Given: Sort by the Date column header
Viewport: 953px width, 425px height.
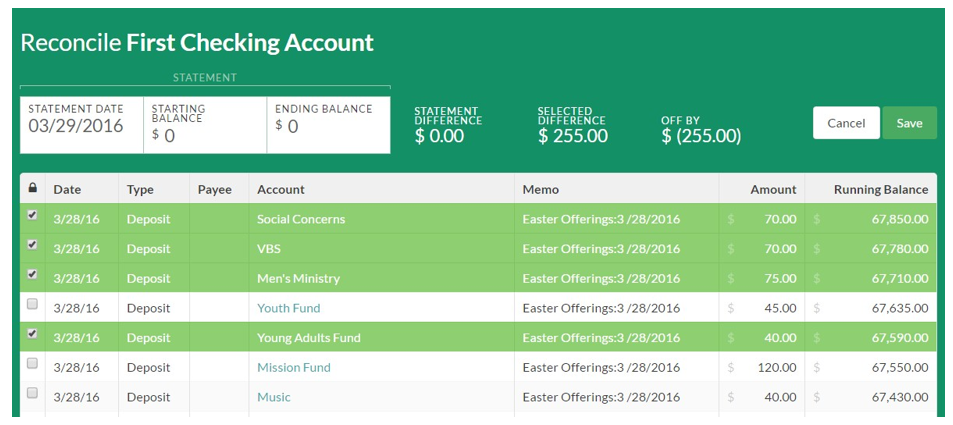Looking at the screenshot, I should point(67,190).
